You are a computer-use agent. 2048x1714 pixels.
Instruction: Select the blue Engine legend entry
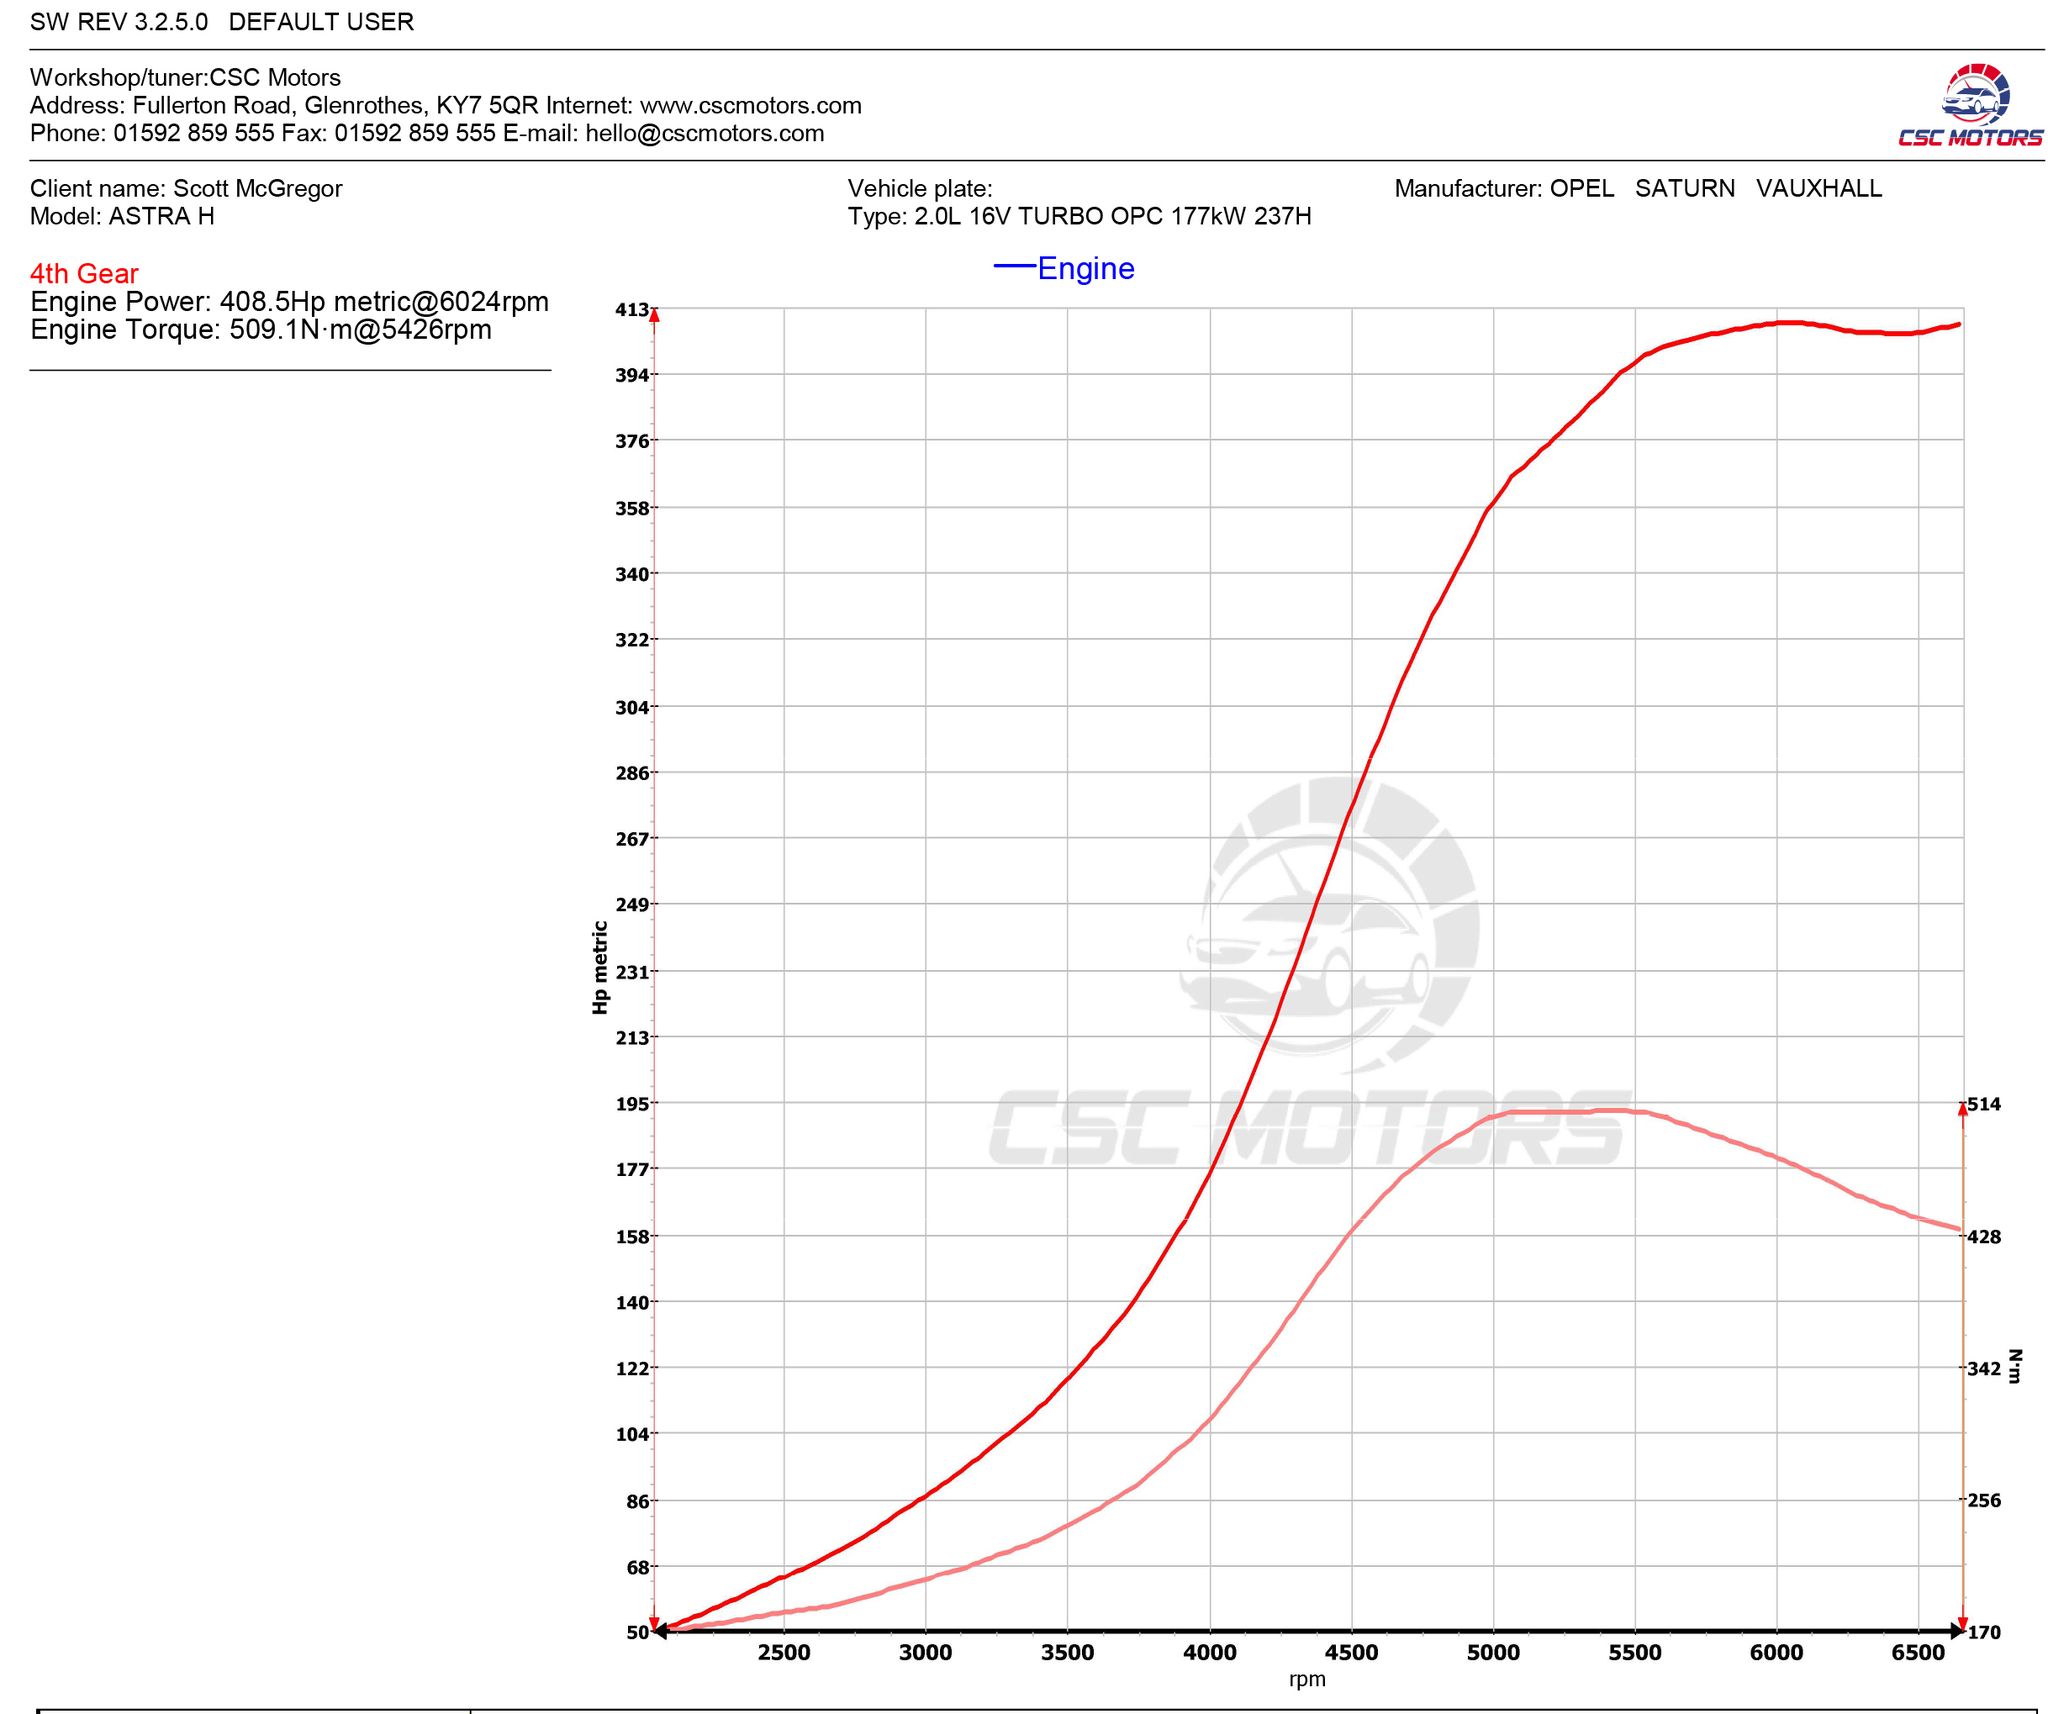pyautogui.click(x=1064, y=268)
